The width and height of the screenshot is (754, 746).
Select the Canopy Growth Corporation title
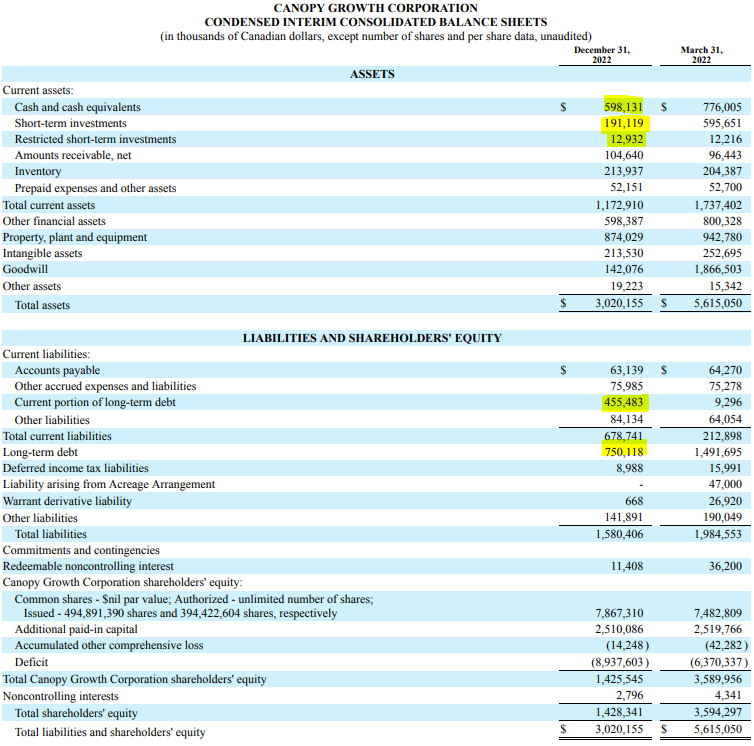tap(376, 8)
